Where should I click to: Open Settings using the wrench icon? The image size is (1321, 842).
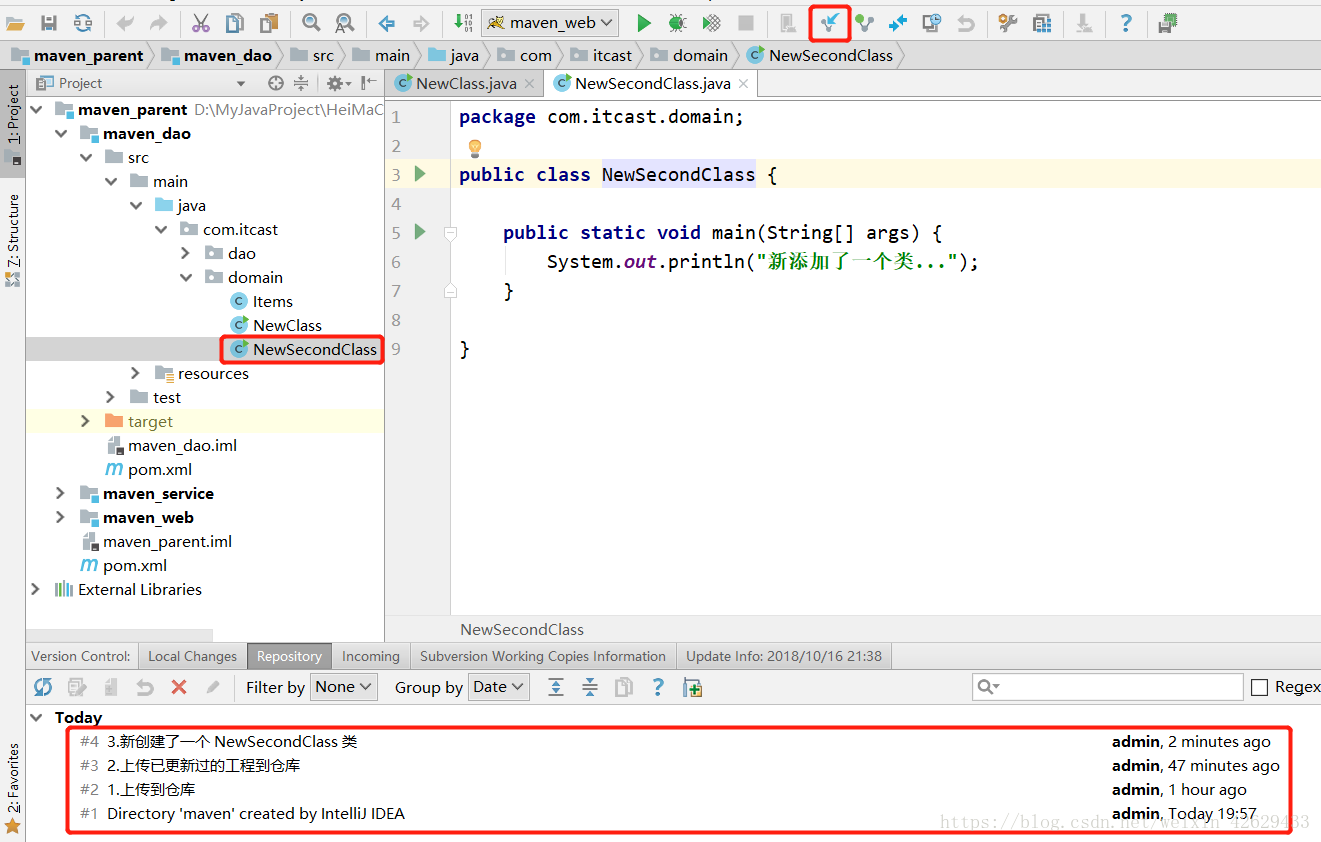[x=1006, y=23]
